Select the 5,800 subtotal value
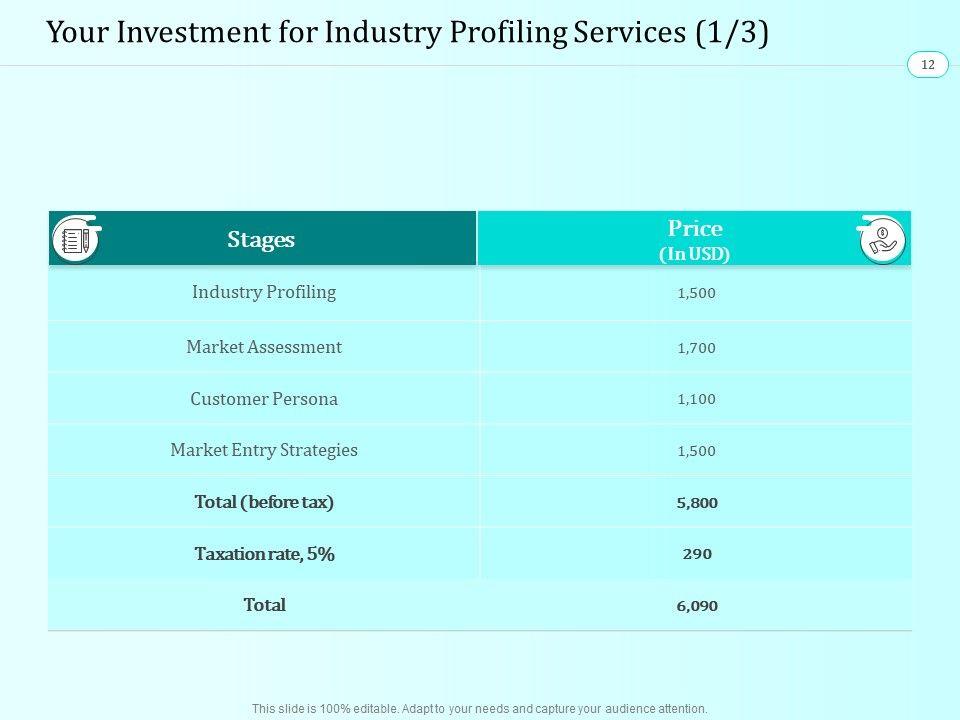The width and height of the screenshot is (960, 720). pos(696,503)
